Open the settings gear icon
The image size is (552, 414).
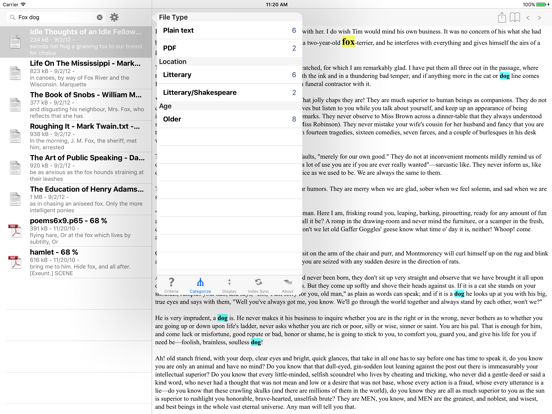[114, 17]
